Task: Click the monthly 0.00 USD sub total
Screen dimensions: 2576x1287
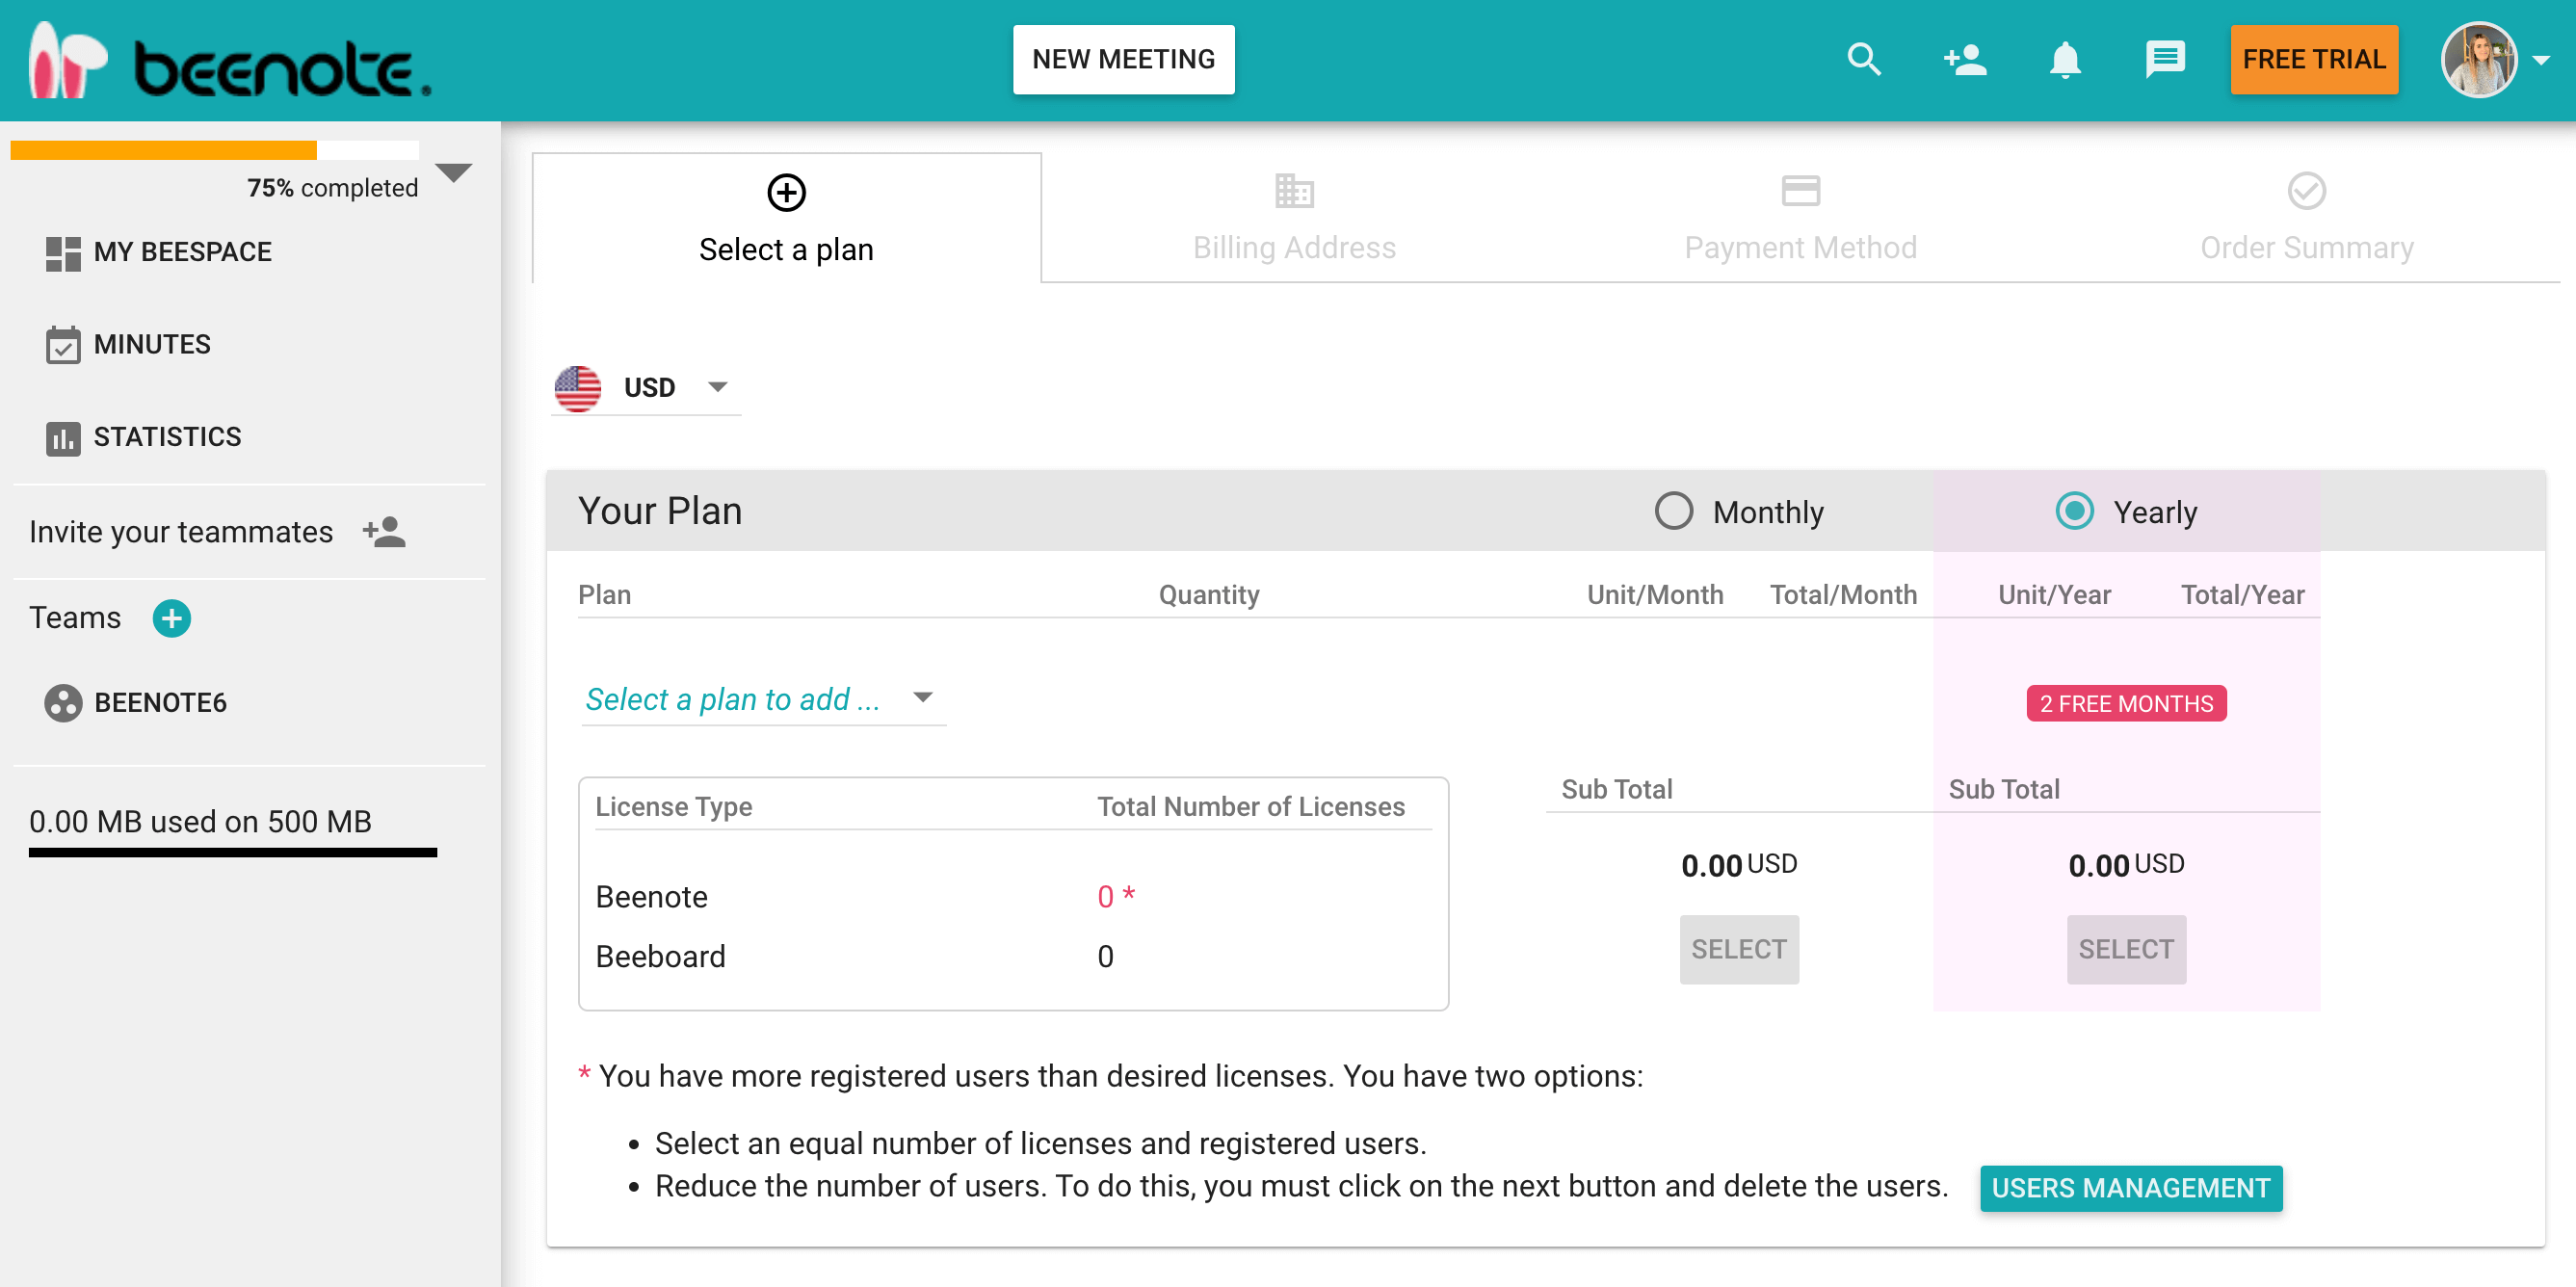Action: pyautogui.click(x=1738, y=865)
